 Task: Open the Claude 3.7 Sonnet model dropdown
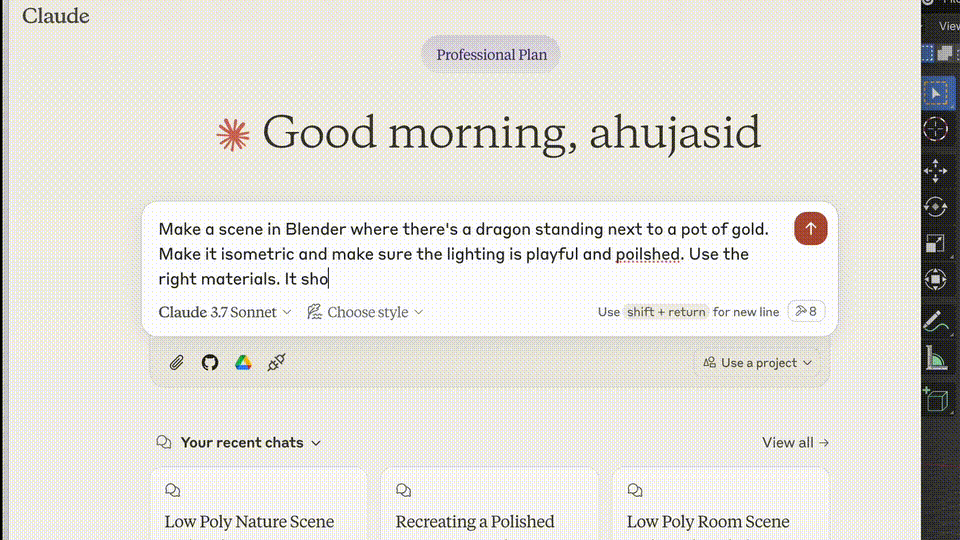click(x=225, y=312)
